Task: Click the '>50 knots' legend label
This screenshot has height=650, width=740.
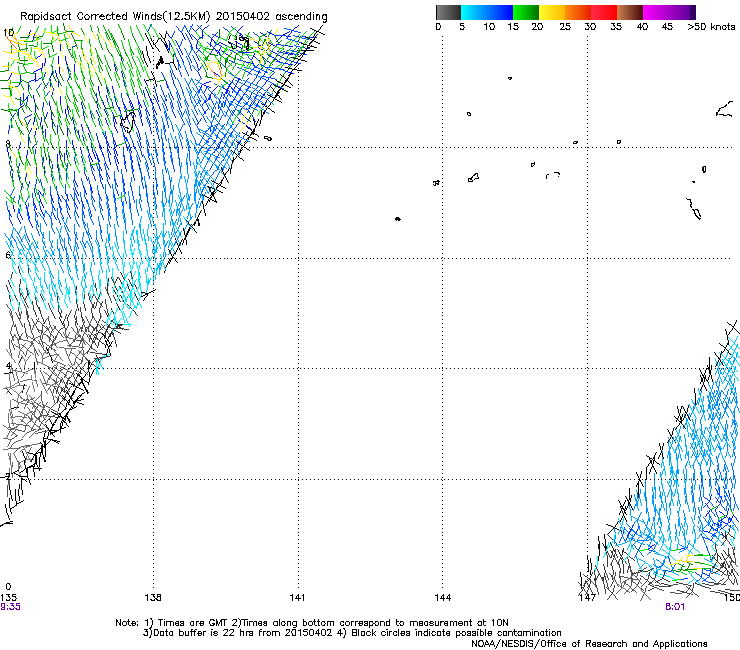Action: pos(711,27)
